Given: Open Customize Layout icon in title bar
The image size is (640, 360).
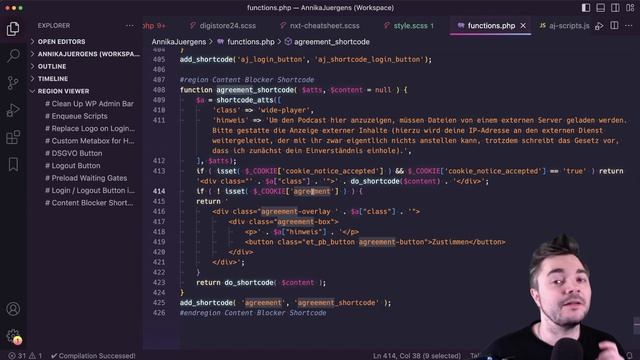Looking at the screenshot, I should point(630,8).
